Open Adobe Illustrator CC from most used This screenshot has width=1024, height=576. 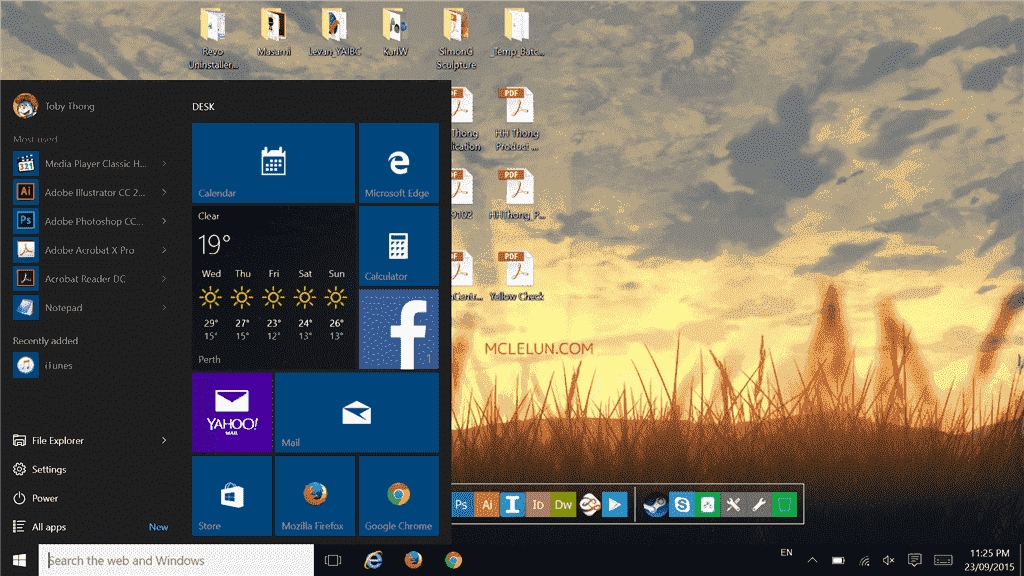coord(91,193)
